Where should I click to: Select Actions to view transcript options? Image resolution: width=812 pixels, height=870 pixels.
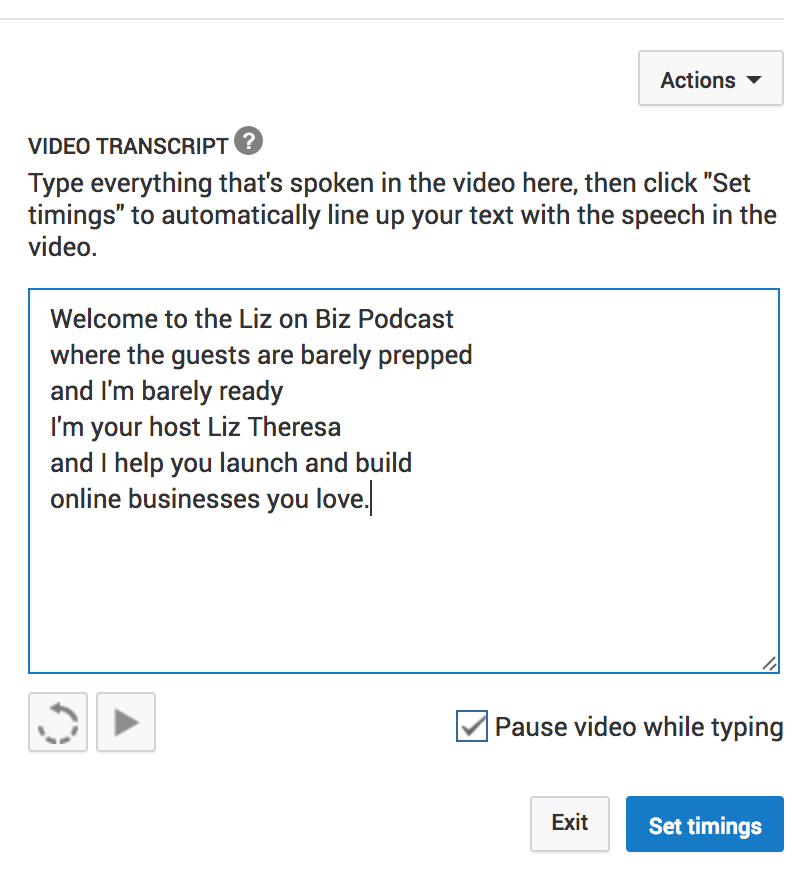(710, 79)
